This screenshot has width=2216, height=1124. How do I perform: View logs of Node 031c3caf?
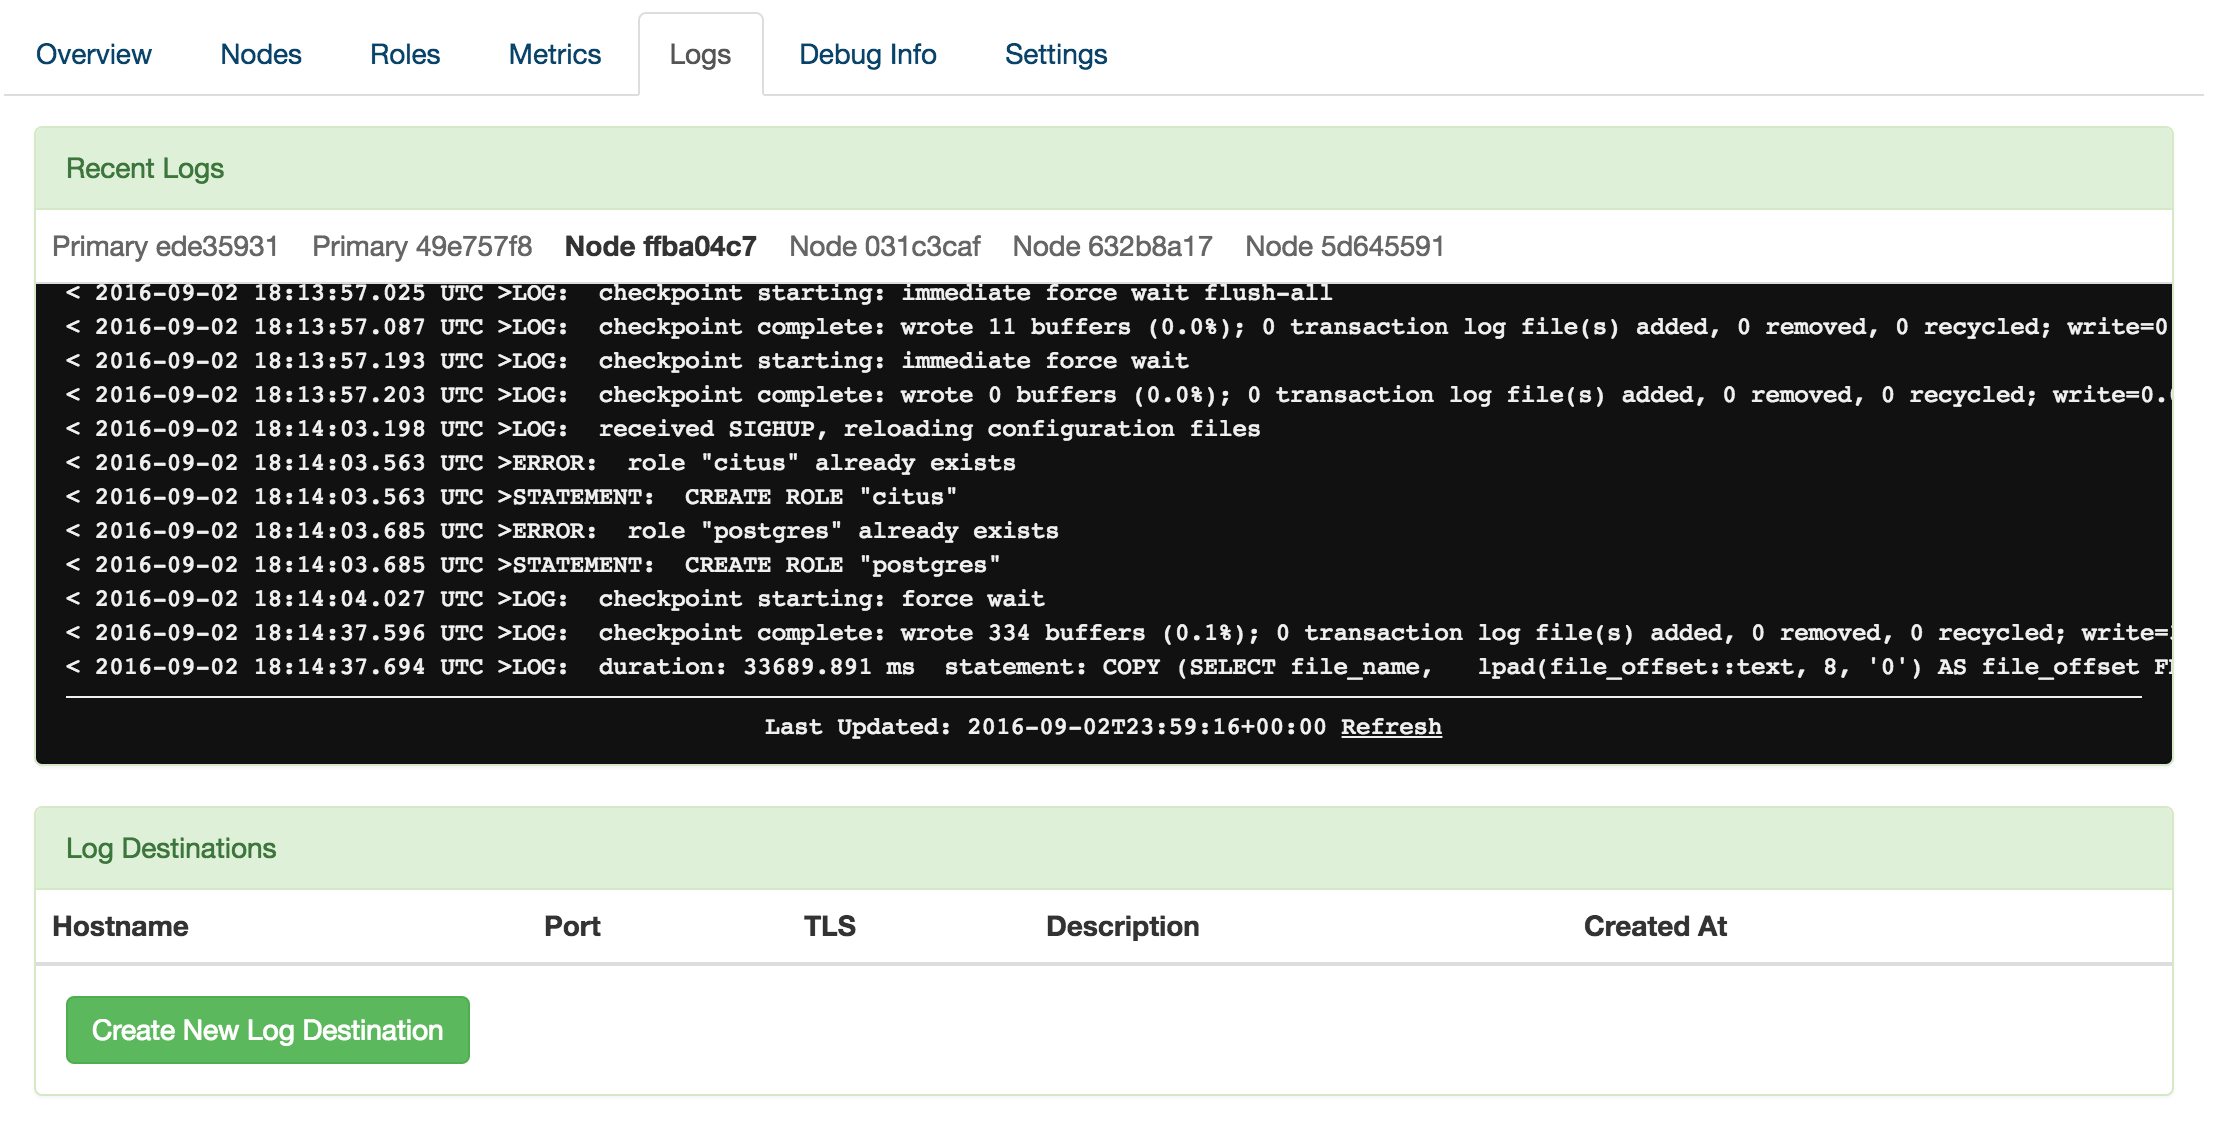coord(884,246)
